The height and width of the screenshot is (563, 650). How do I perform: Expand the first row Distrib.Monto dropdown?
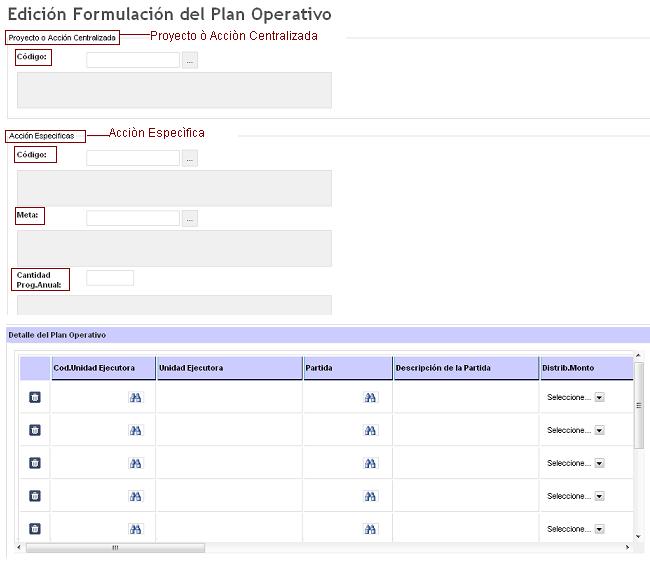599,398
